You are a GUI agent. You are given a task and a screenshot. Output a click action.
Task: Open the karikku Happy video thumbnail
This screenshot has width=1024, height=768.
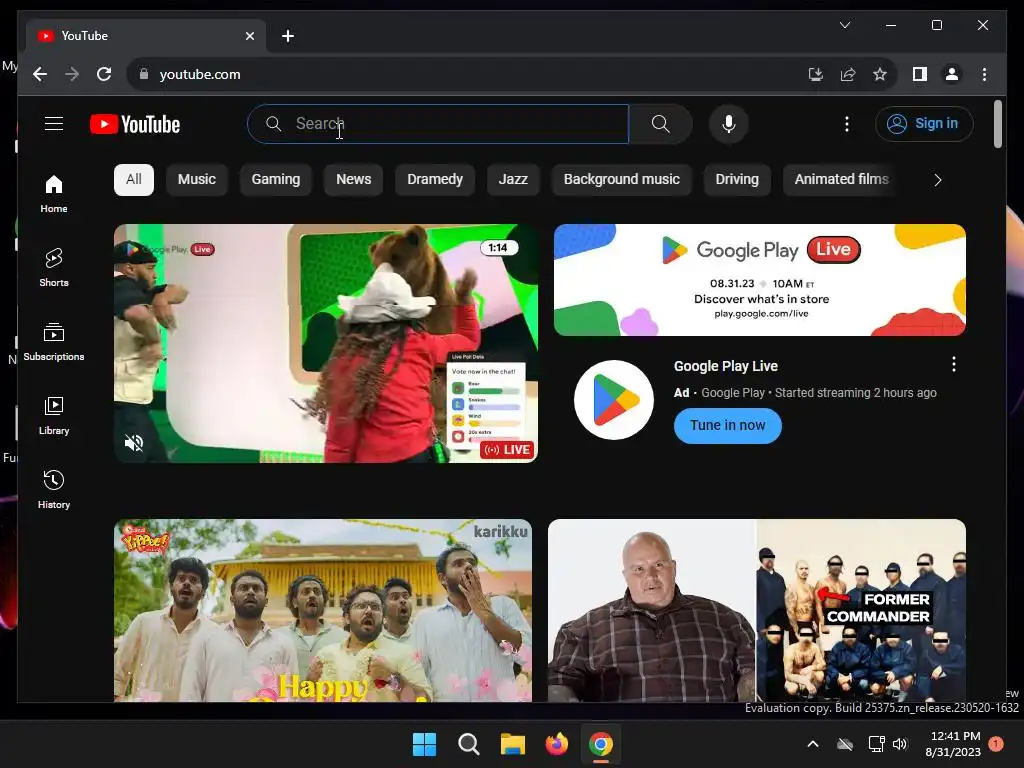click(x=323, y=611)
